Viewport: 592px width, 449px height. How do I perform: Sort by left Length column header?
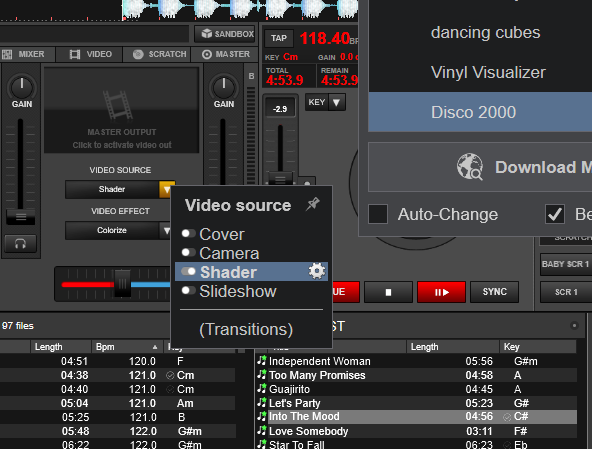click(61, 347)
